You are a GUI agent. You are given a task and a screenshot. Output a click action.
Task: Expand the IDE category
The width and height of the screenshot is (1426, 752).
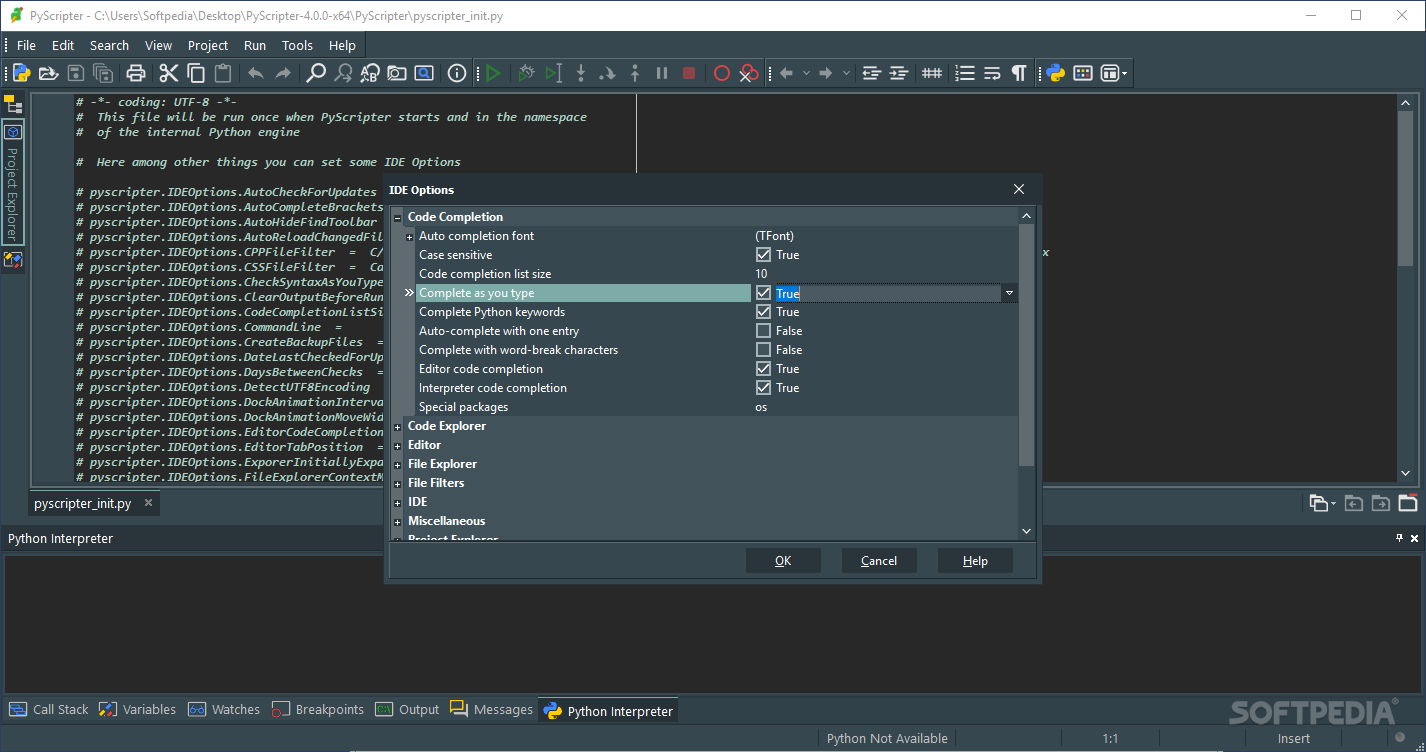click(x=397, y=503)
